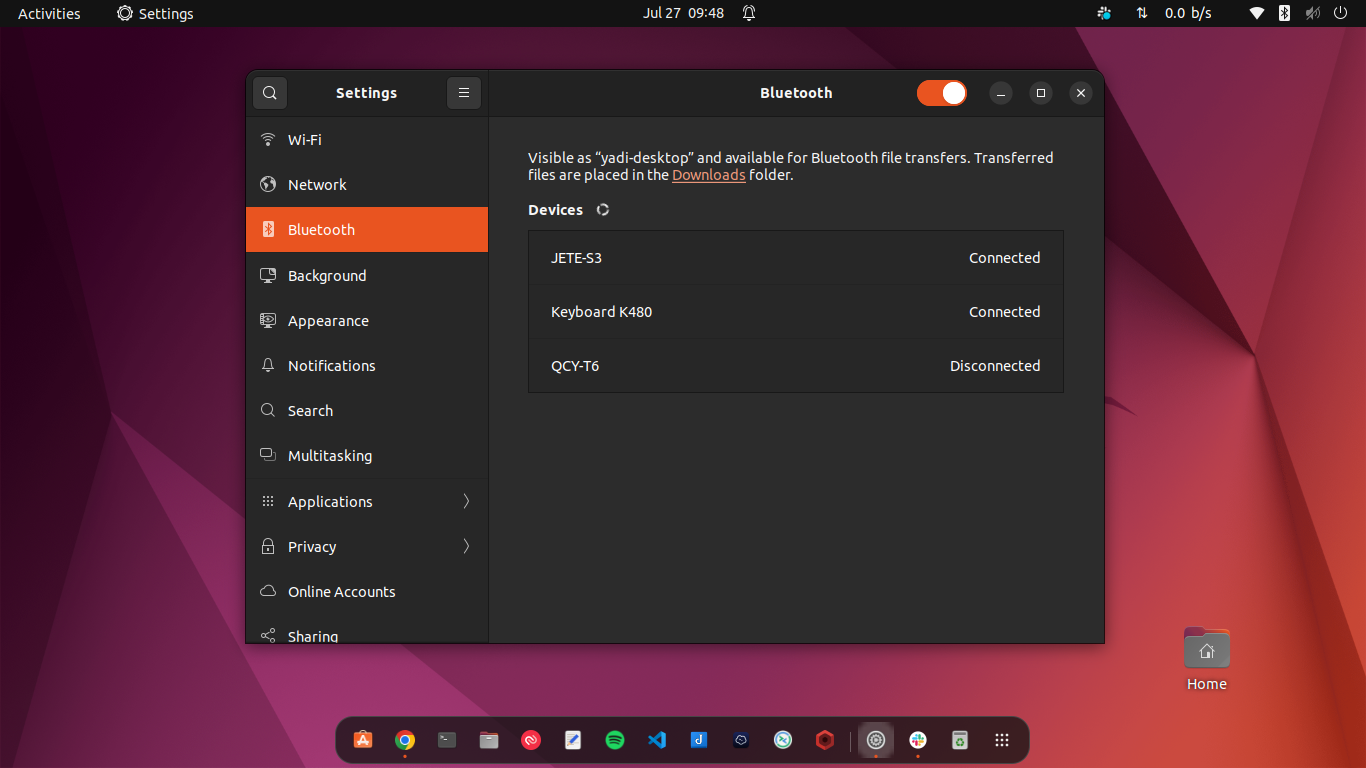This screenshot has width=1366, height=768.
Task: Open Activities overview
Action: coord(49,13)
